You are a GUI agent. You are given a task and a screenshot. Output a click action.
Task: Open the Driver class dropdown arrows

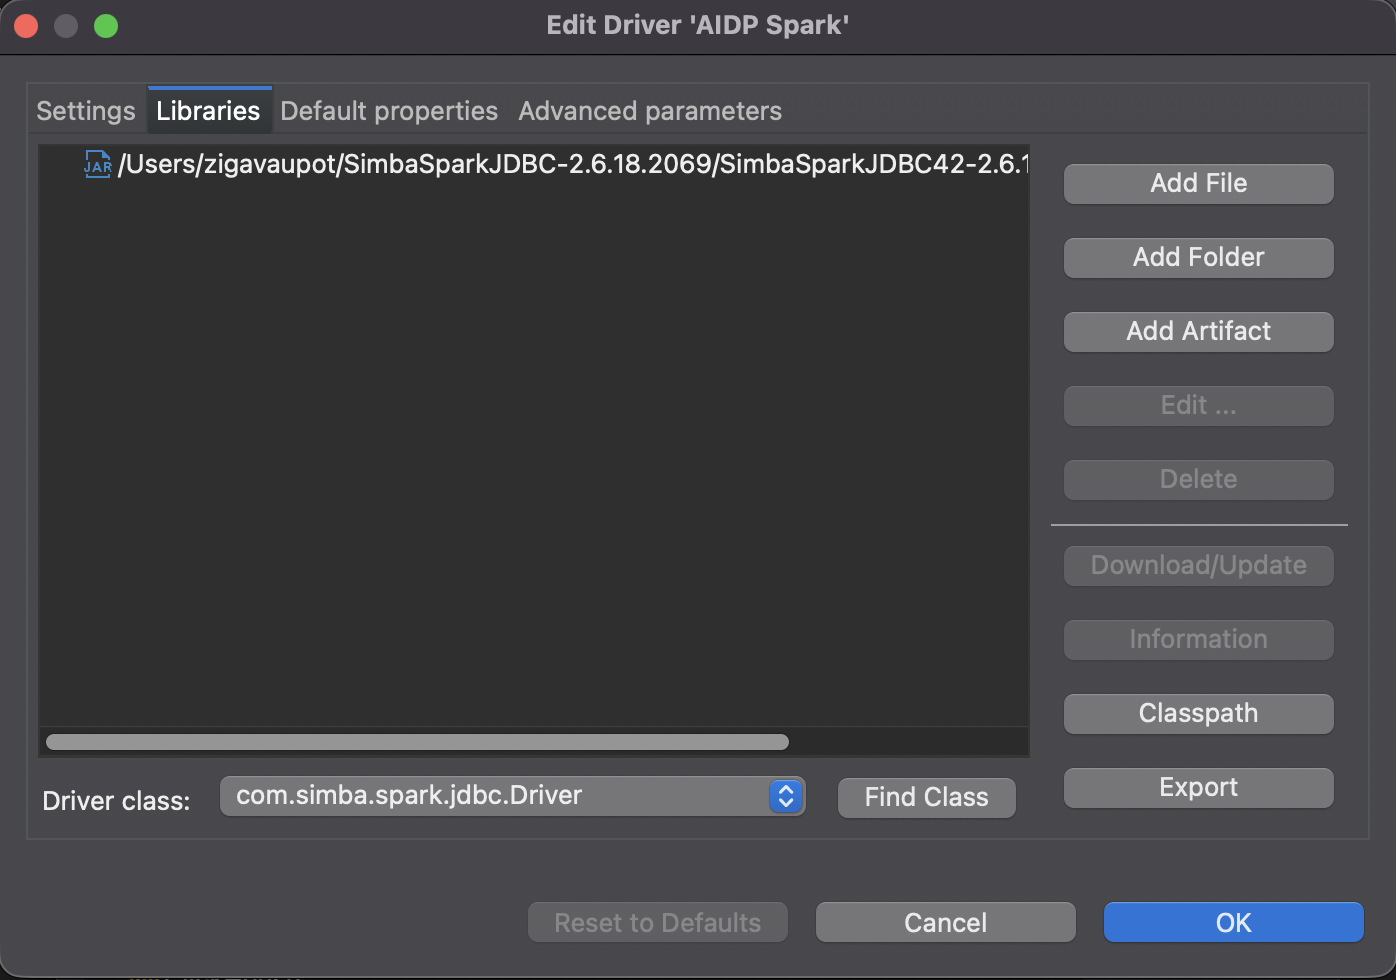point(786,796)
